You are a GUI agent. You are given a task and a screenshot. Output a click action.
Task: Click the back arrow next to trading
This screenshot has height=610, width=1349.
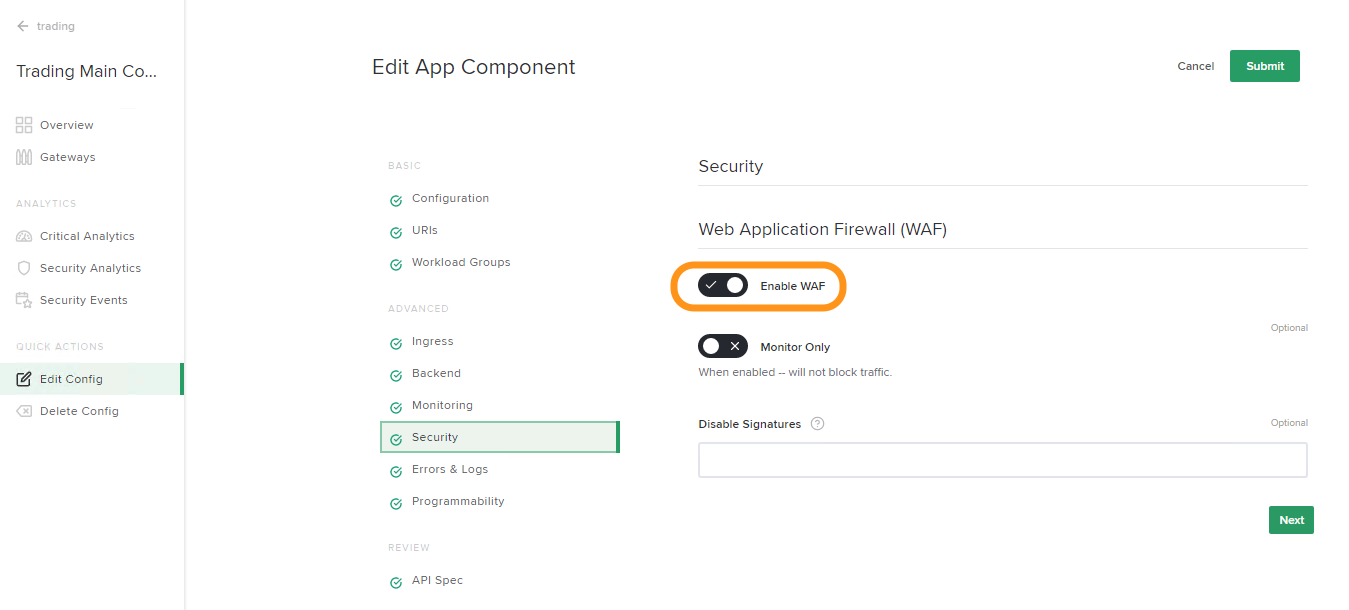[x=23, y=26]
